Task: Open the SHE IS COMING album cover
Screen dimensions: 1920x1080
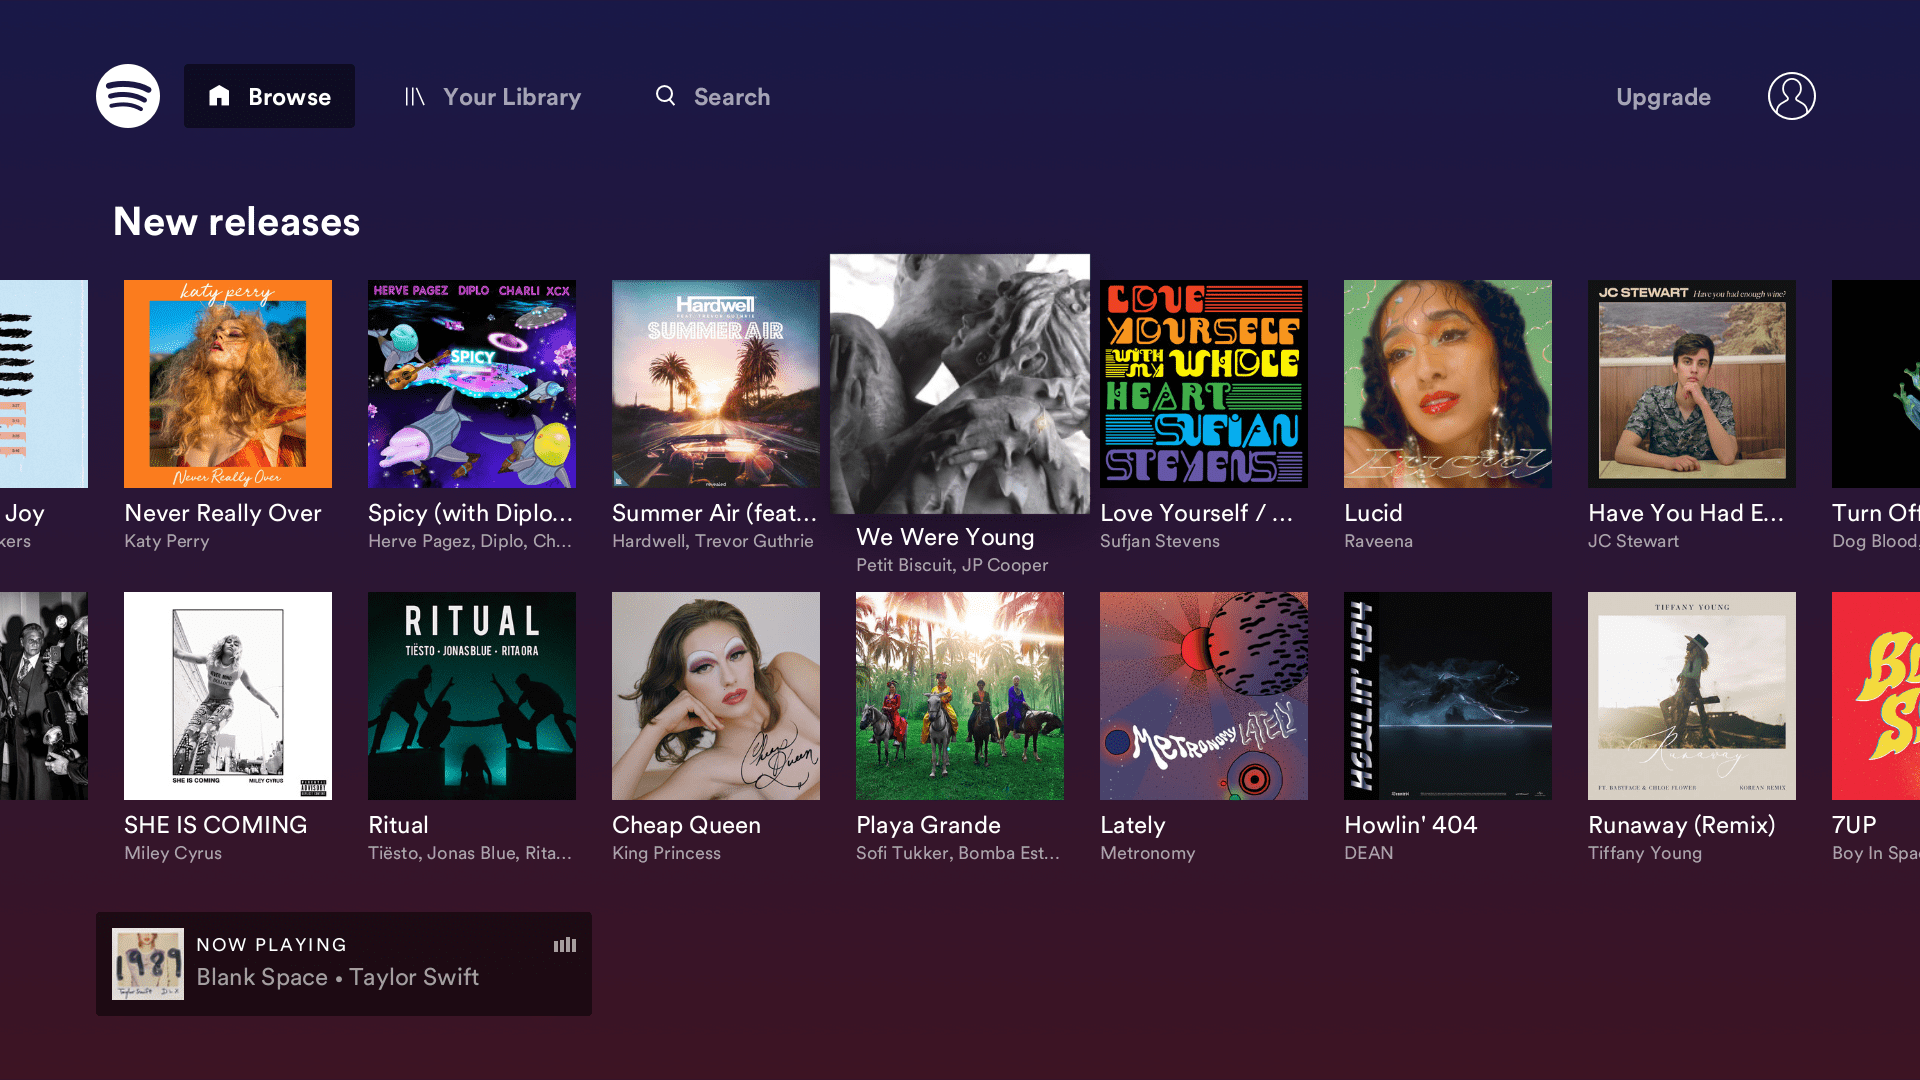Action: click(228, 696)
